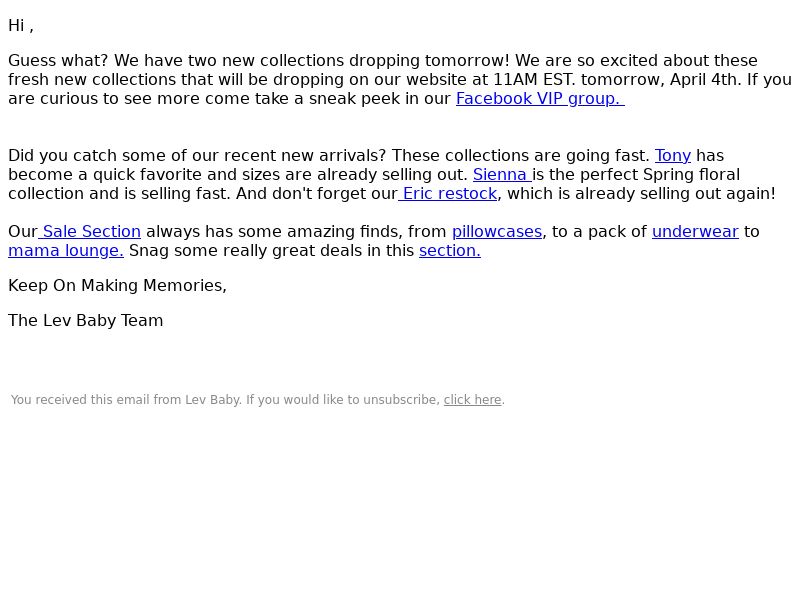Browse the pillowcases link
The image size is (800, 600).
pyautogui.click(x=497, y=232)
